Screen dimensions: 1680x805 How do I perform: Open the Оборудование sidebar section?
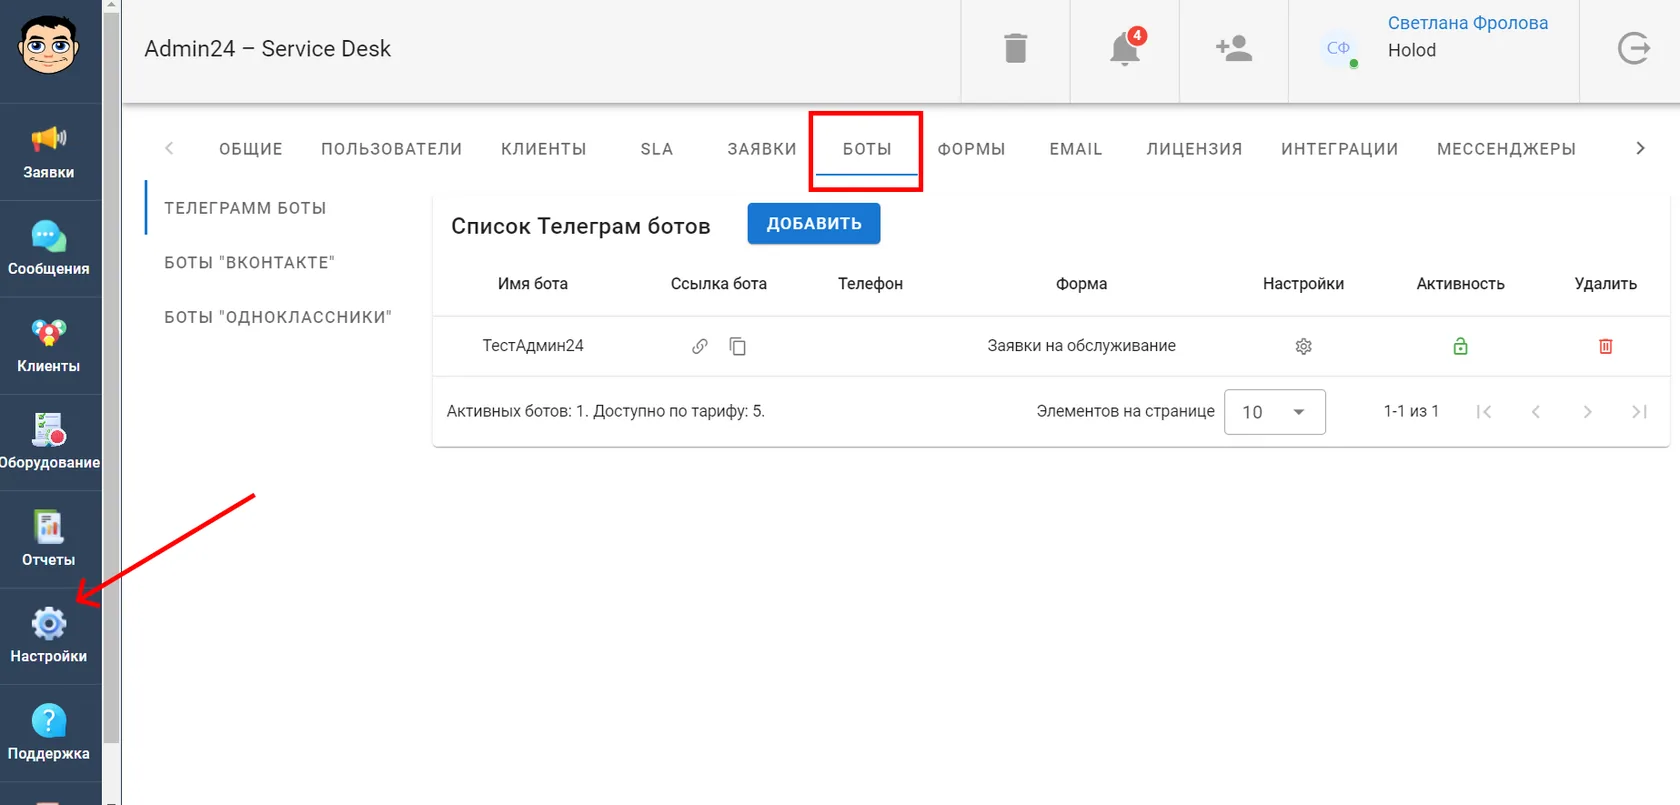49,442
